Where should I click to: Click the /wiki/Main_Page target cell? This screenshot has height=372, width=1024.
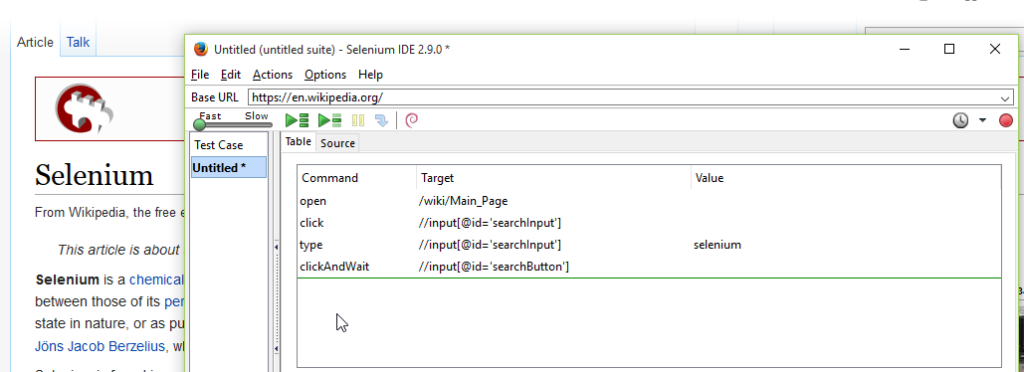tap(463, 201)
